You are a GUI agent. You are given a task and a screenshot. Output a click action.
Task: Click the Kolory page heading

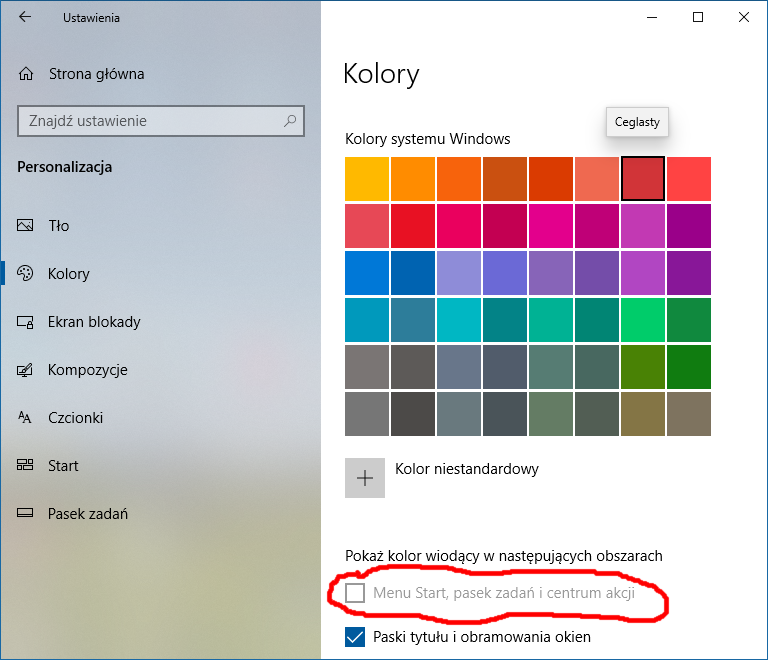(x=381, y=74)
